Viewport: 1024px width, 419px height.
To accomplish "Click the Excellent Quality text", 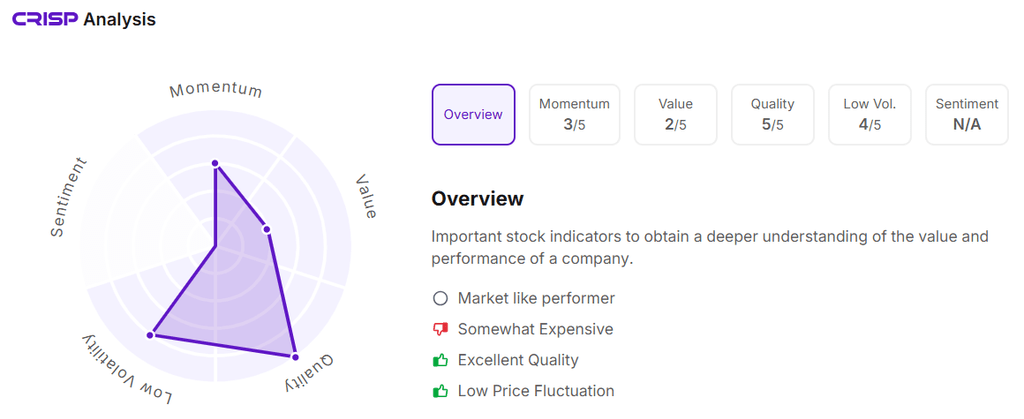I will click(518, 360).
